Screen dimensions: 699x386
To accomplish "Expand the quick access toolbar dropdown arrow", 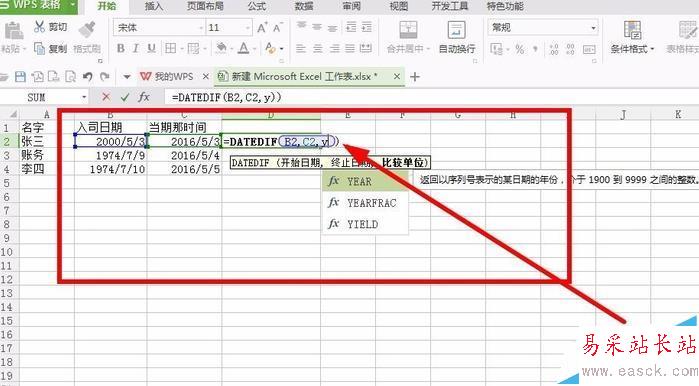I will (x=127, y=77).
